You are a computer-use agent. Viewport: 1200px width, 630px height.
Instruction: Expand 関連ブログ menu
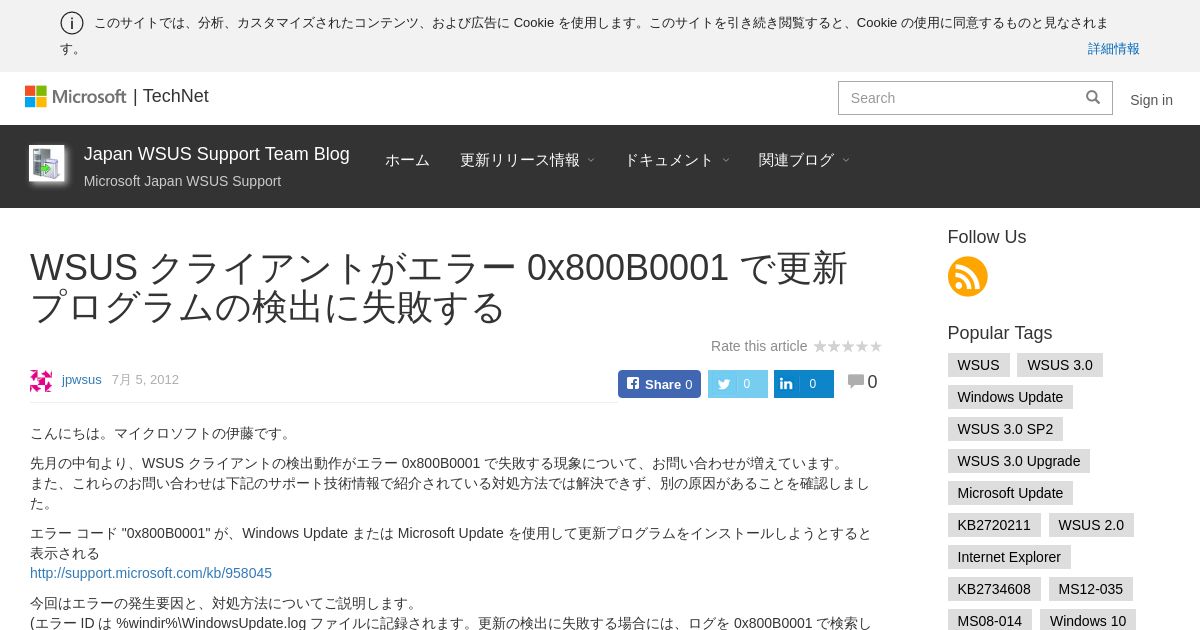point(804,160)
